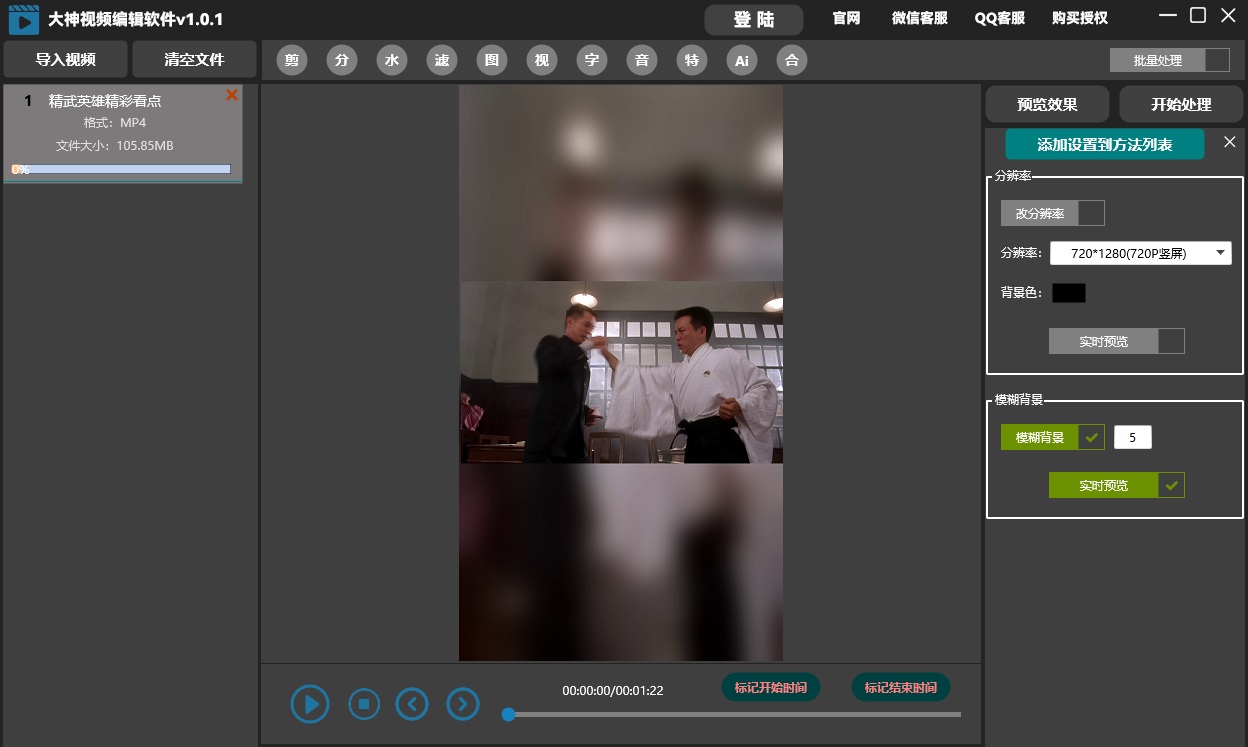Toggle 改分辨率 change resolution switch

(1053, 213)
